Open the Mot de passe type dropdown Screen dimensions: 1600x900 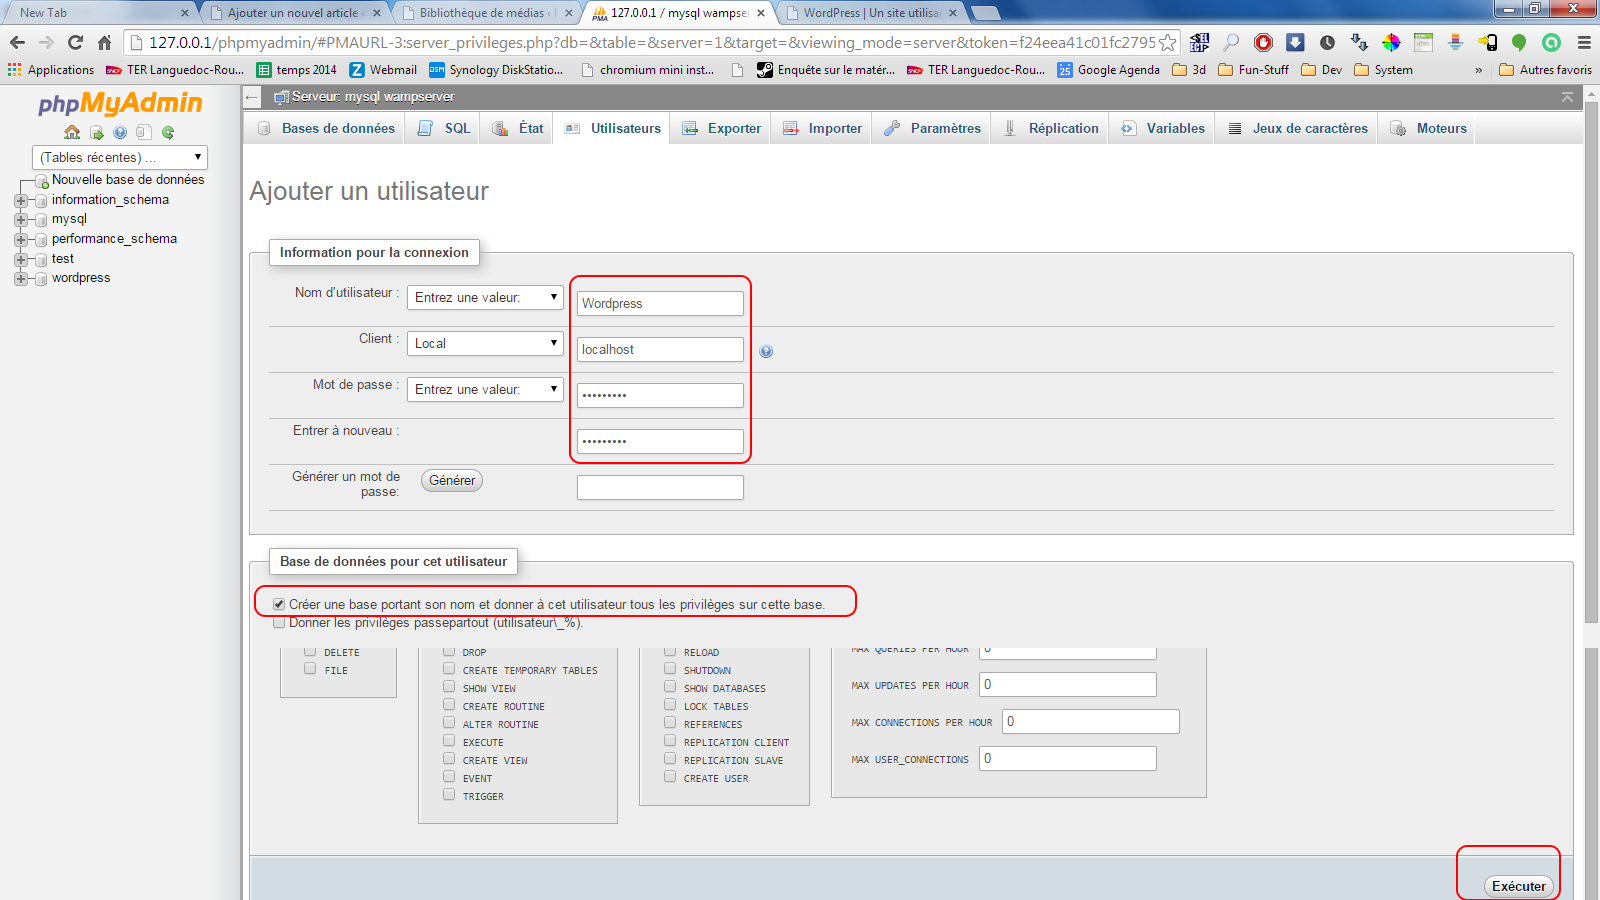tap(485, 389)
